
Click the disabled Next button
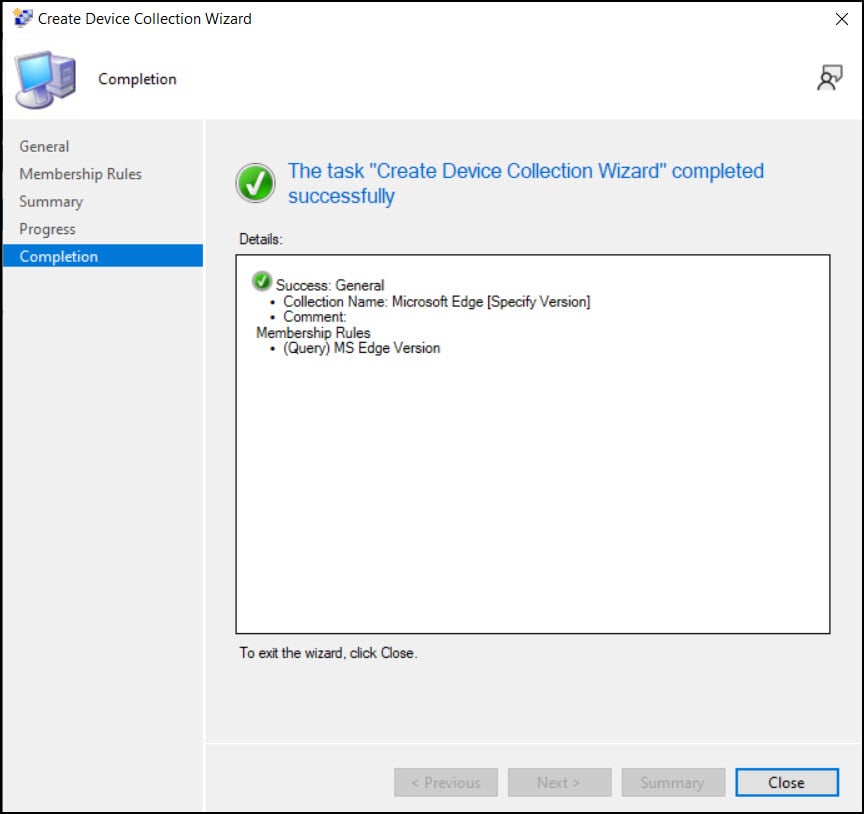coord(559,782)
